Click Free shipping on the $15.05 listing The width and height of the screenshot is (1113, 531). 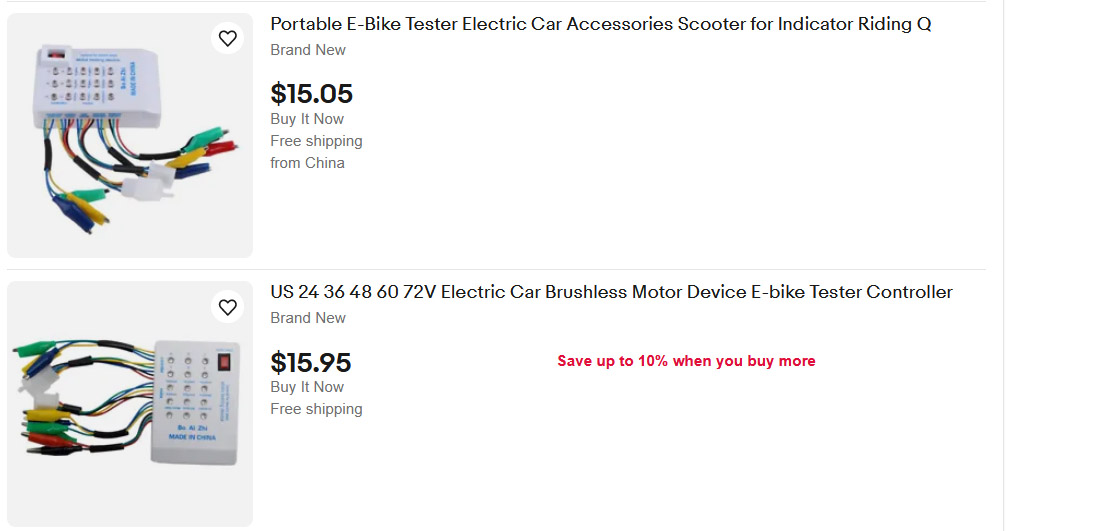click(316, 141)
